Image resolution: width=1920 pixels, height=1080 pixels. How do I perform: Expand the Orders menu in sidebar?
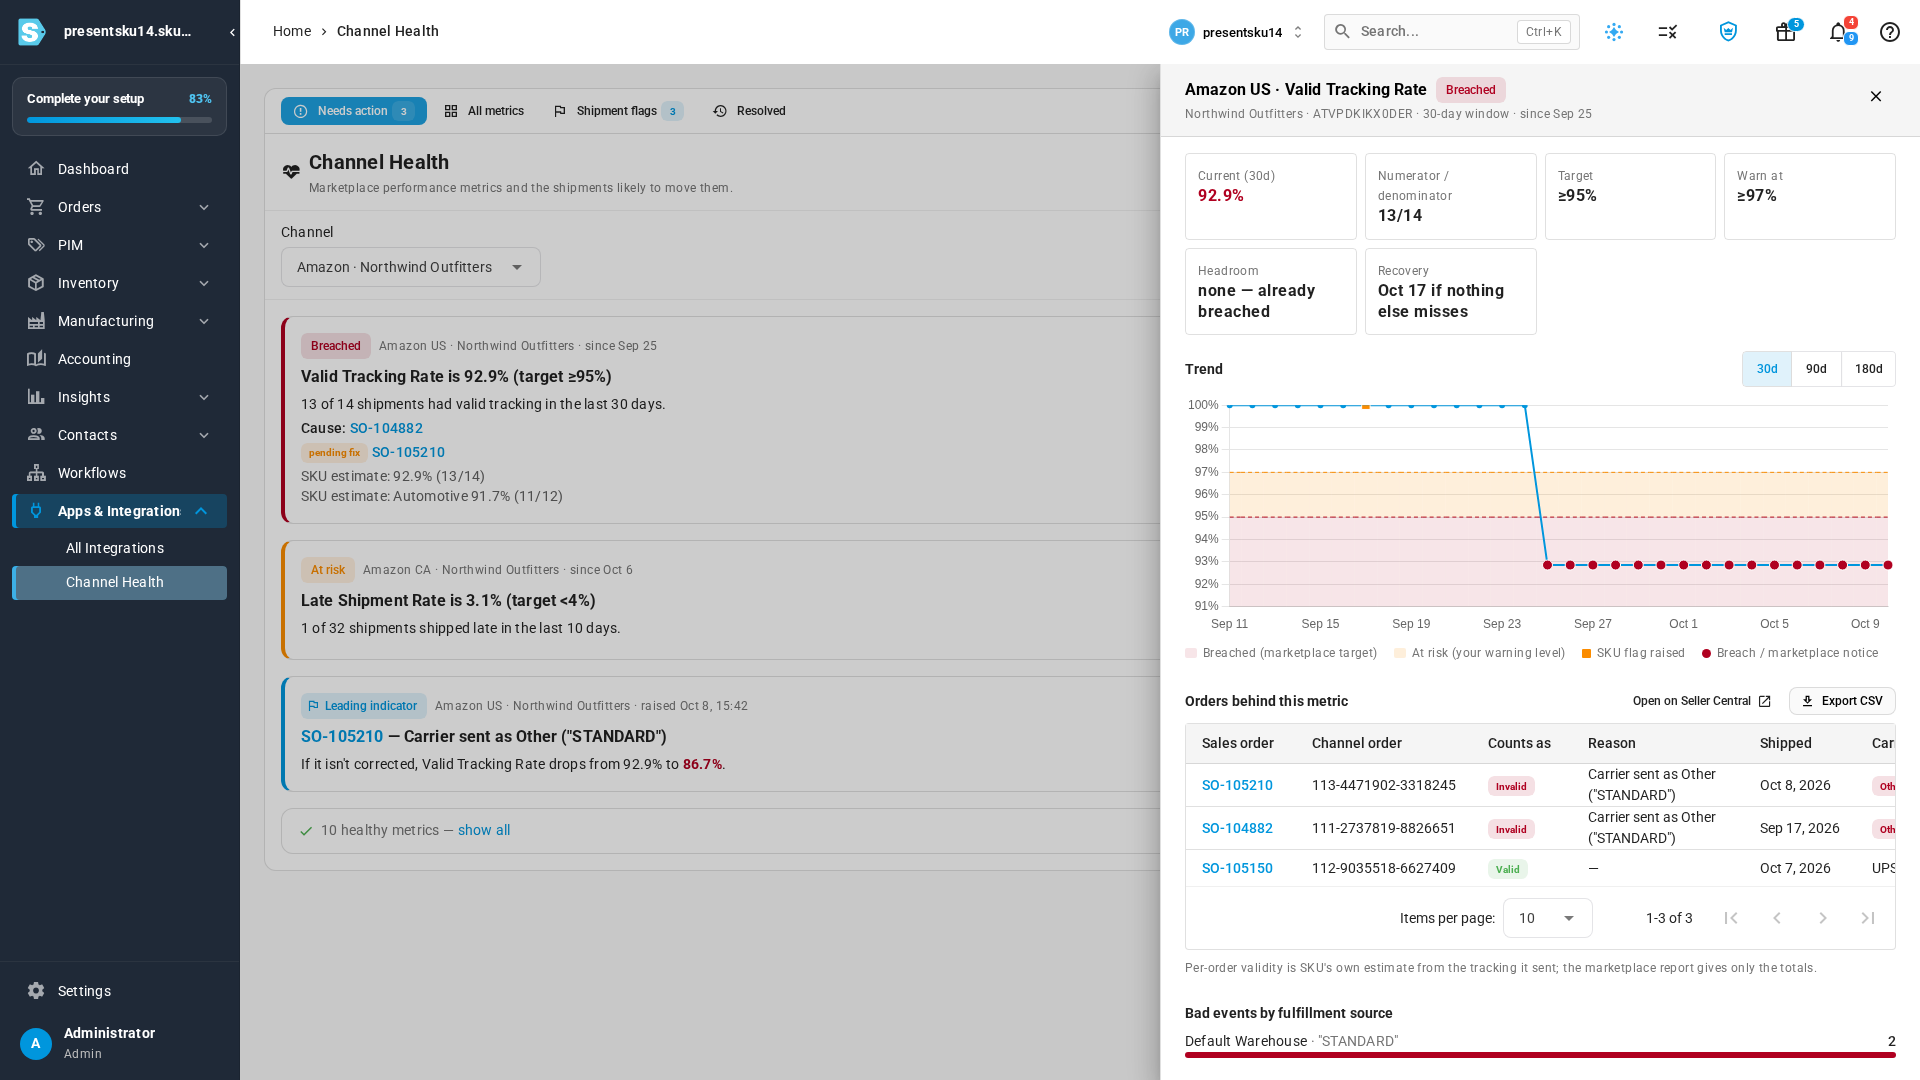coord(119,207)
